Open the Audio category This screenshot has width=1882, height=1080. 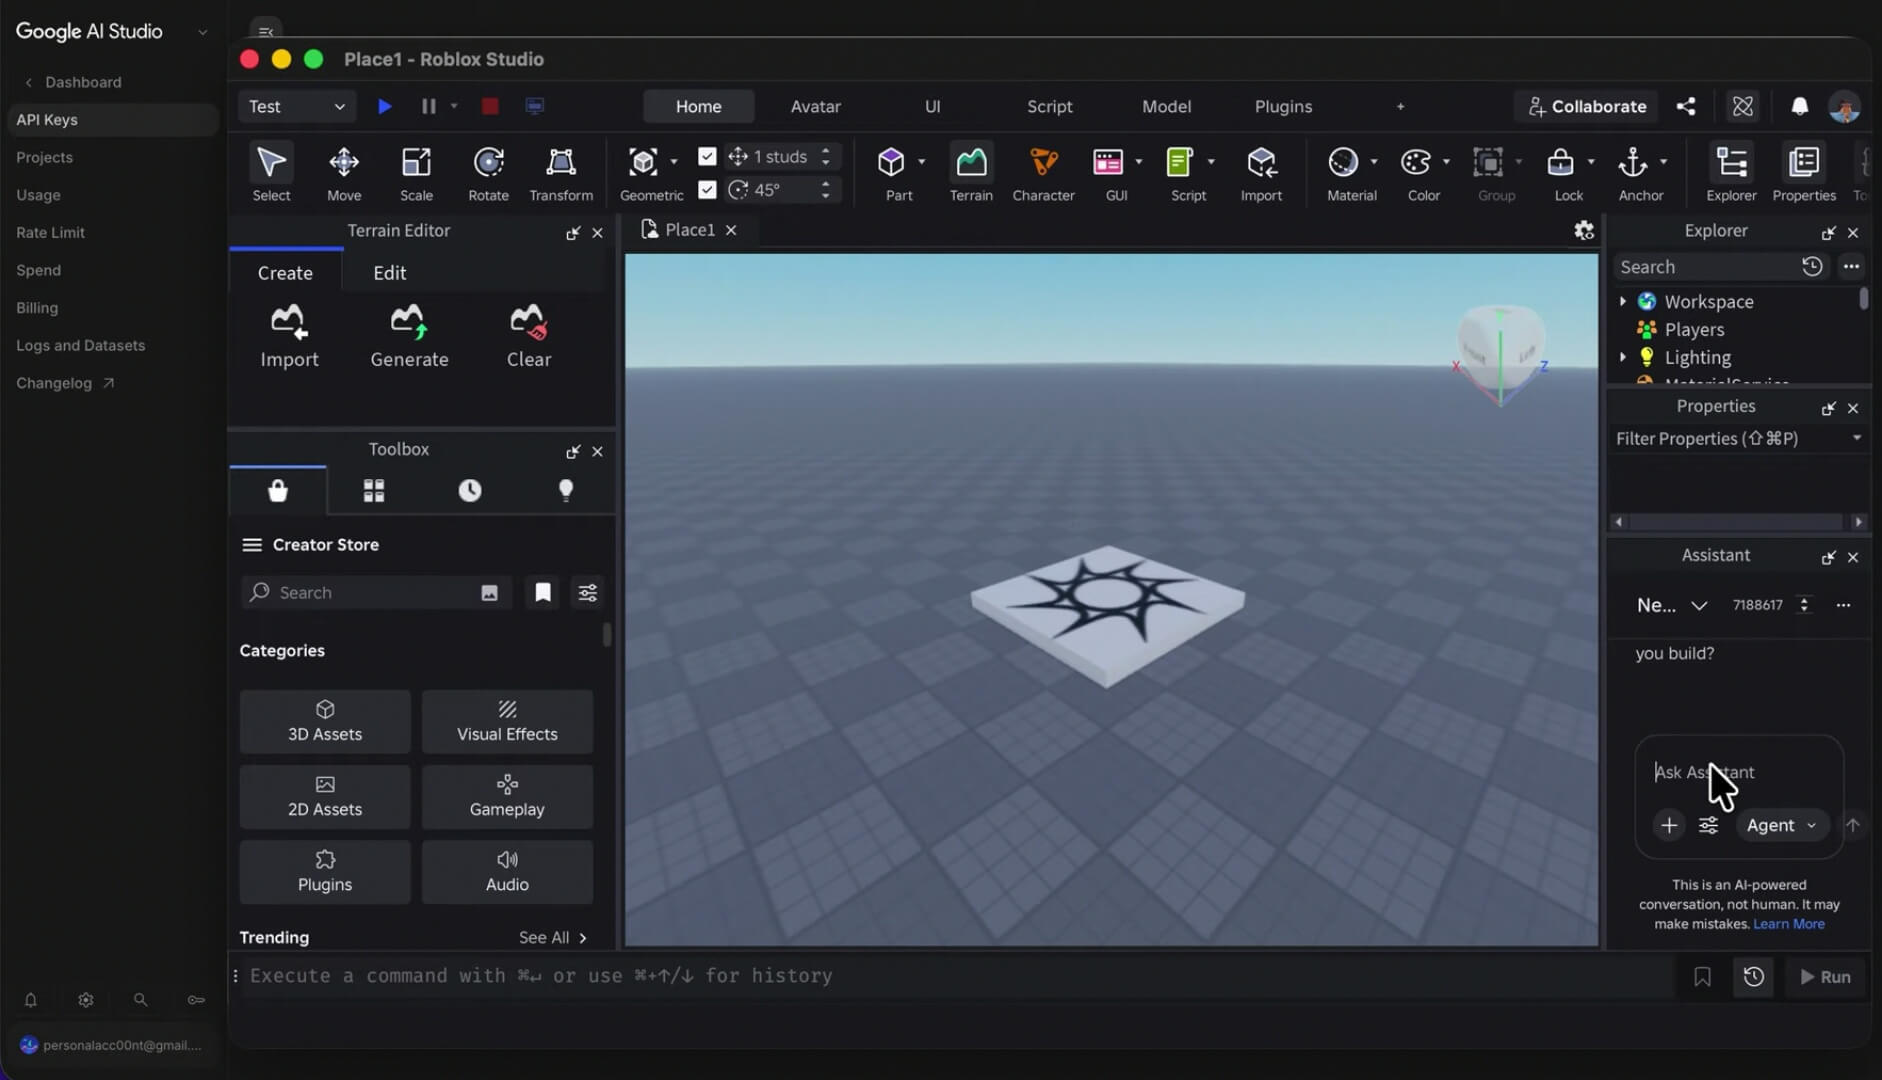tap(507, 872)
